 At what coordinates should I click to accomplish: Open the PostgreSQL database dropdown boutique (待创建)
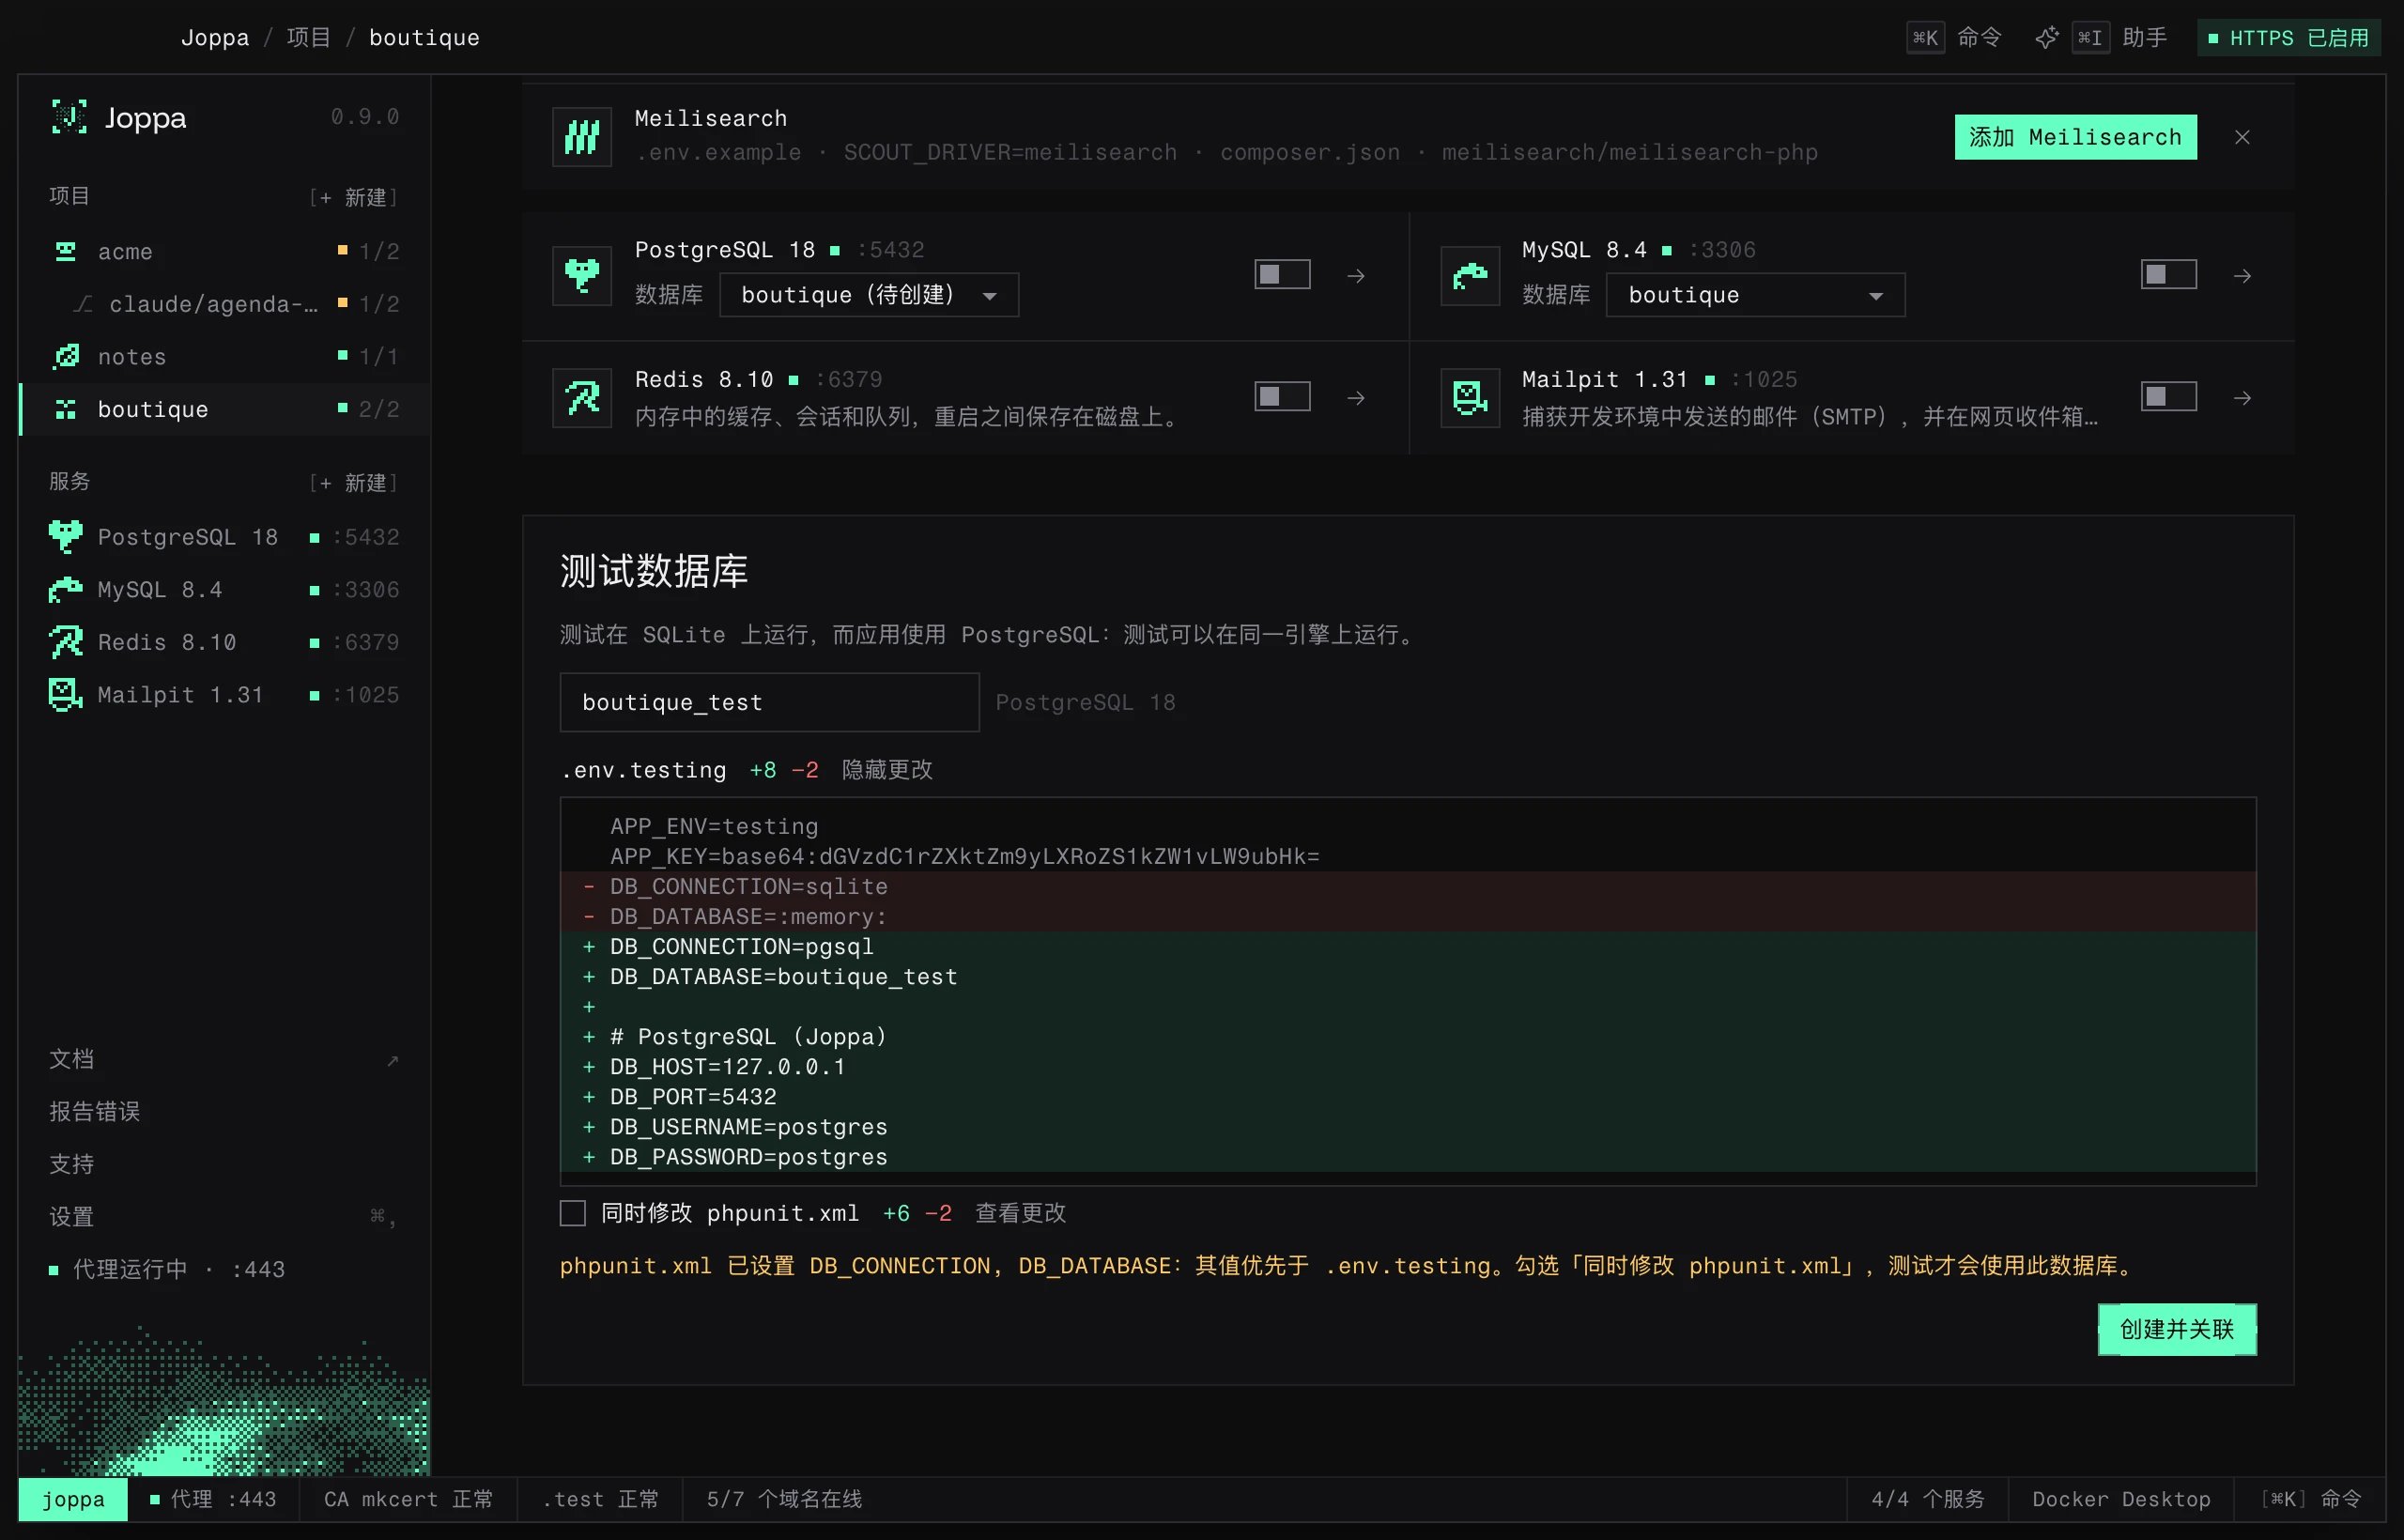(x=869, y=295)
